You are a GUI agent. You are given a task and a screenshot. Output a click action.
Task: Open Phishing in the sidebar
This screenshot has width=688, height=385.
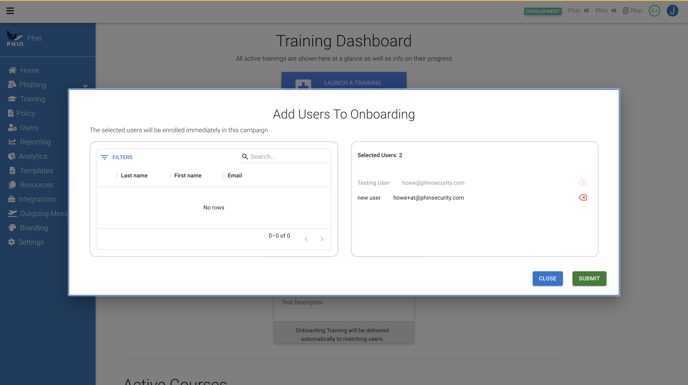[x=27, y=85]
